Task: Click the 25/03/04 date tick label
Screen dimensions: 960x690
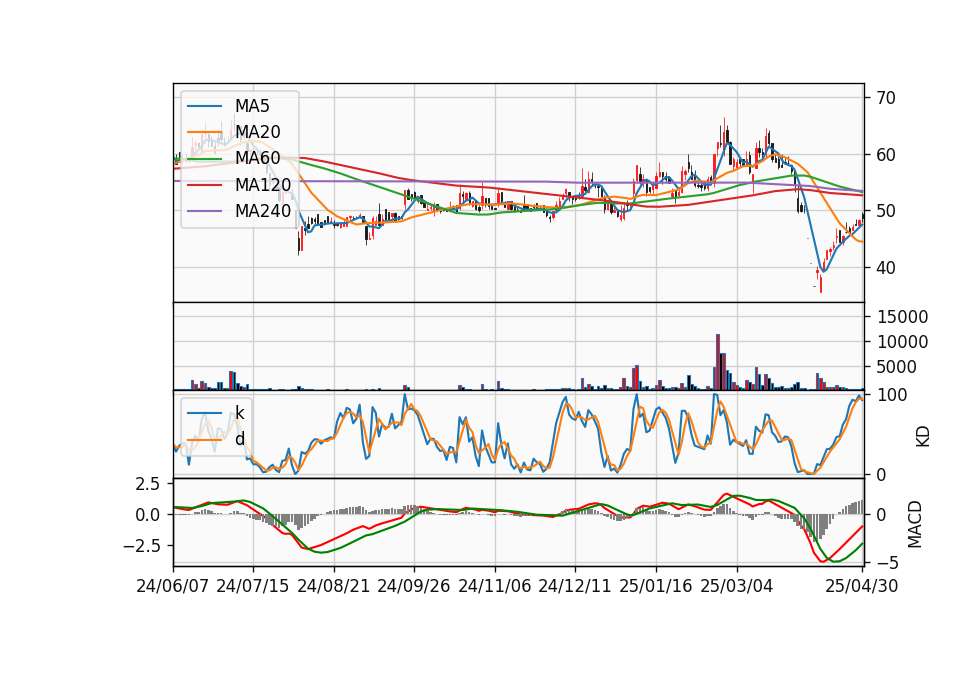Action: click(737, 586)
